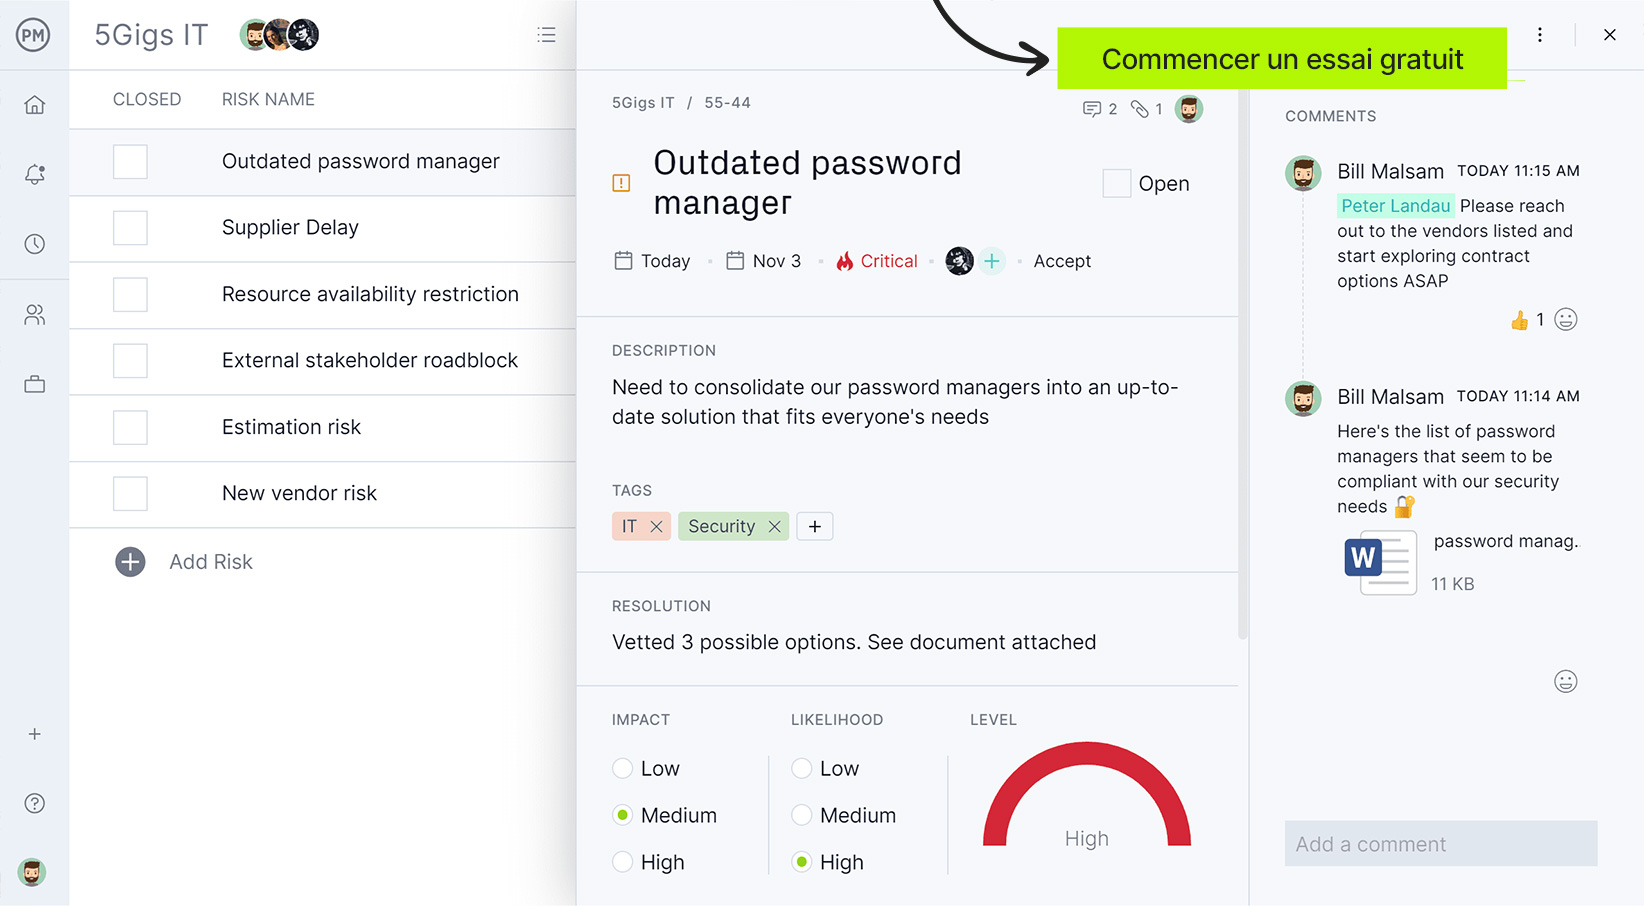Viewport: 1644px width, 906px height.
Task: Click the plus icon in the sidebar
Action: point(35,734)
